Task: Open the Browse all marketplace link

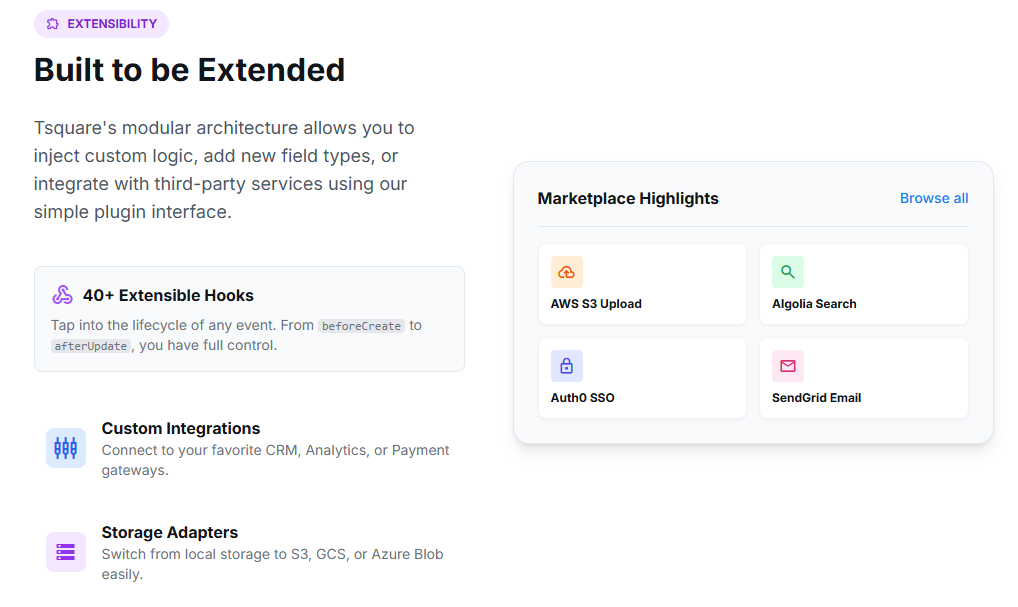Action: [x=934, y=198]
